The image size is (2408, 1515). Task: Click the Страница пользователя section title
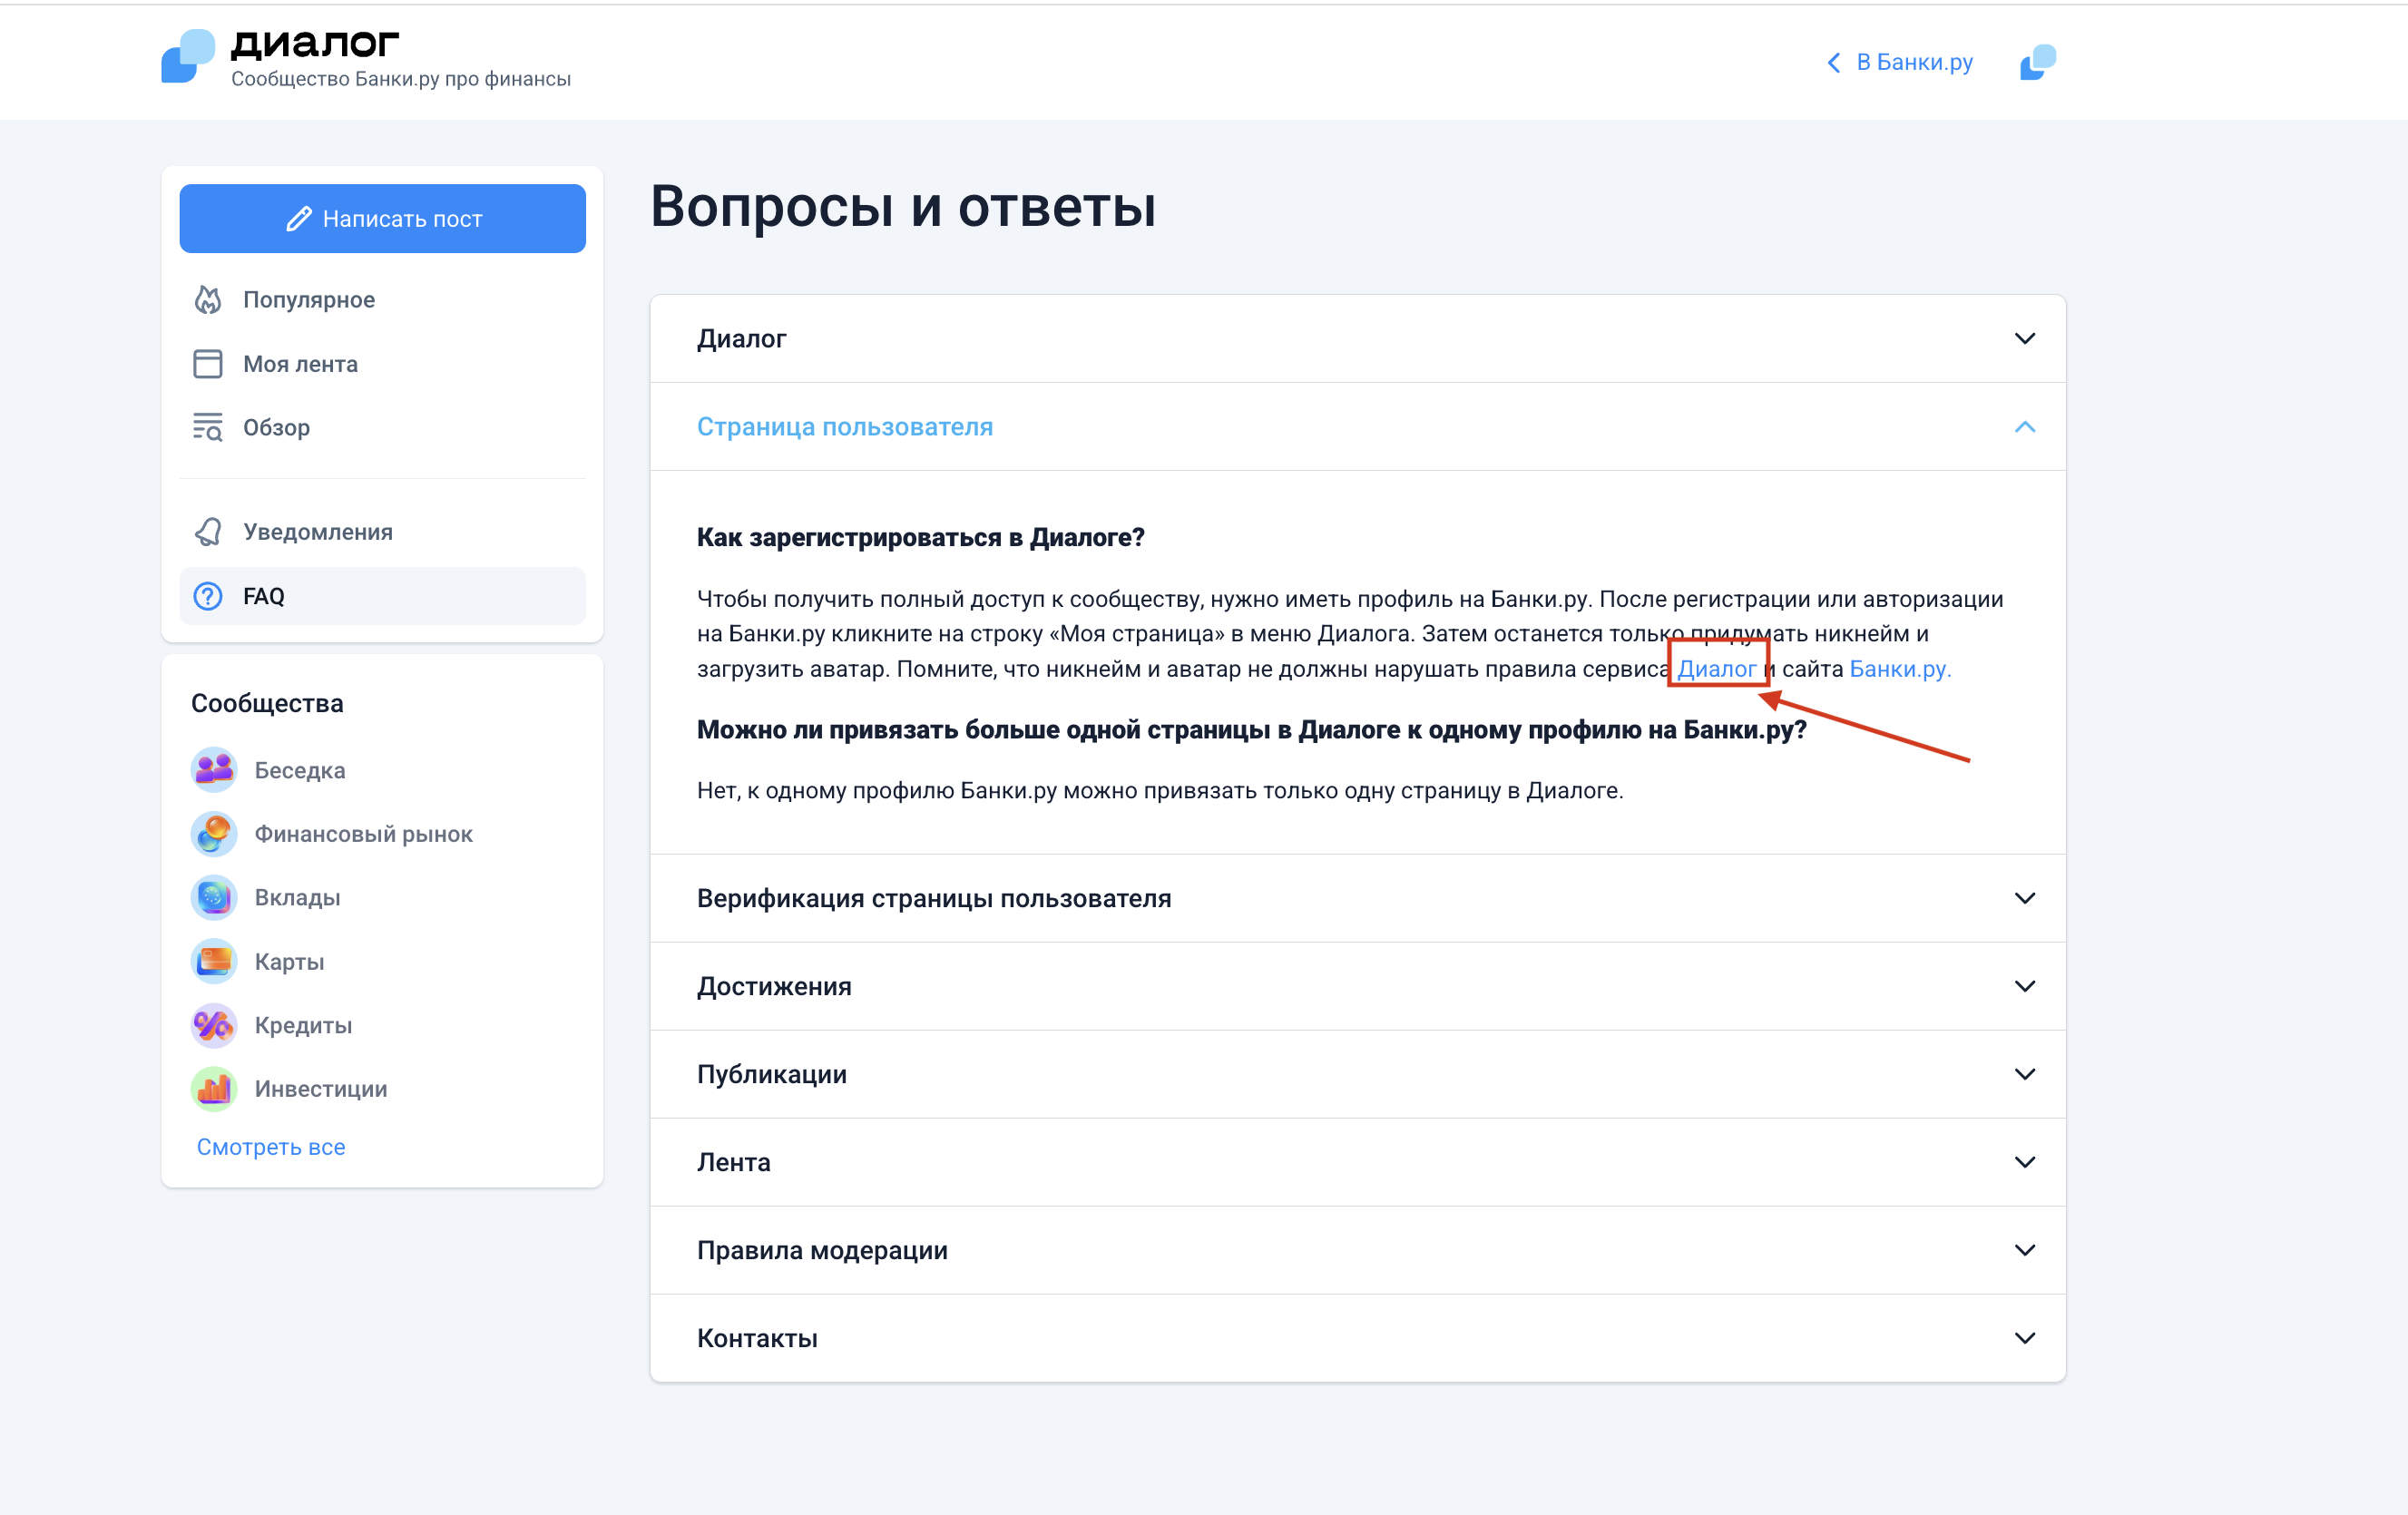pos(845,427)
